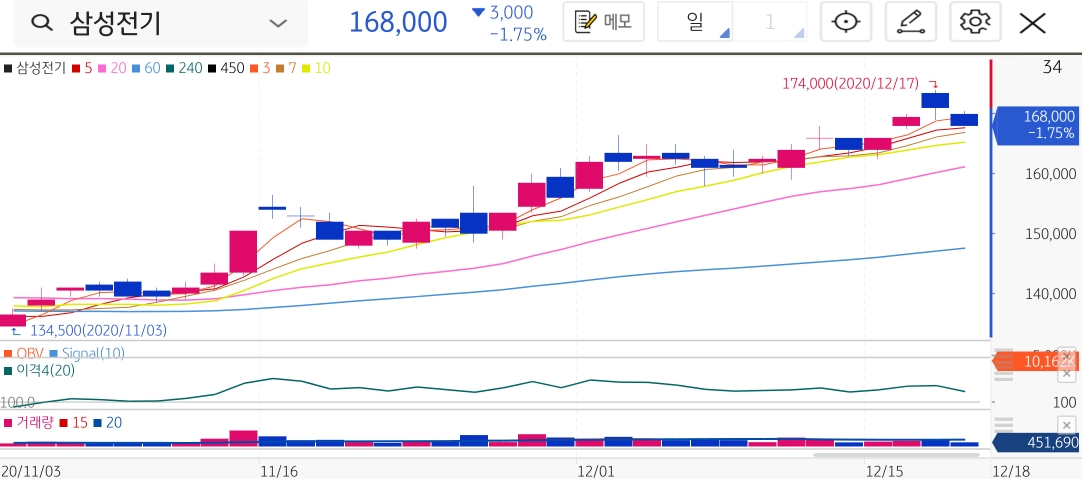Click the orange OBV value tag 10,162K

[1034, 360]
